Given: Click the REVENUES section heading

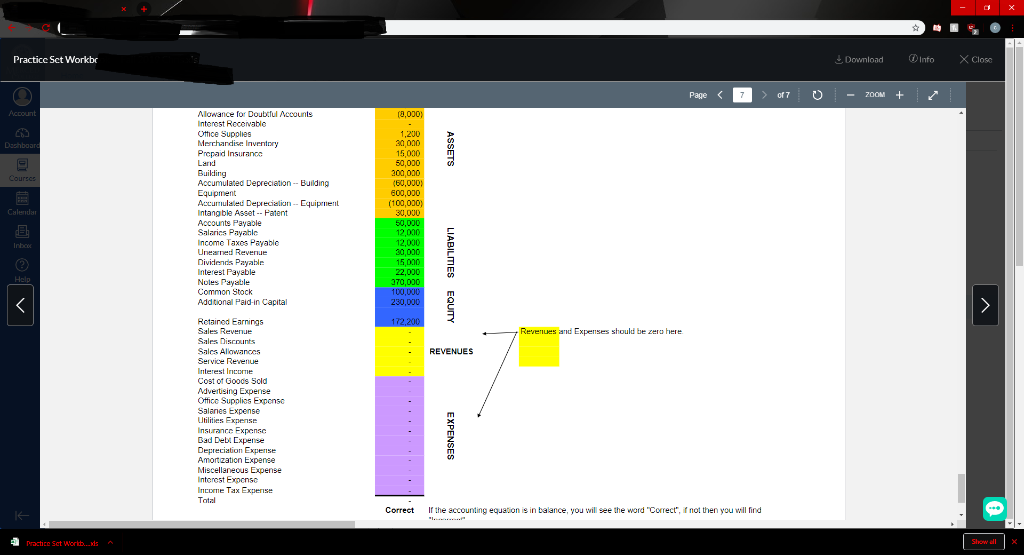Looking at the screenshot, I should tap(451, 351).
